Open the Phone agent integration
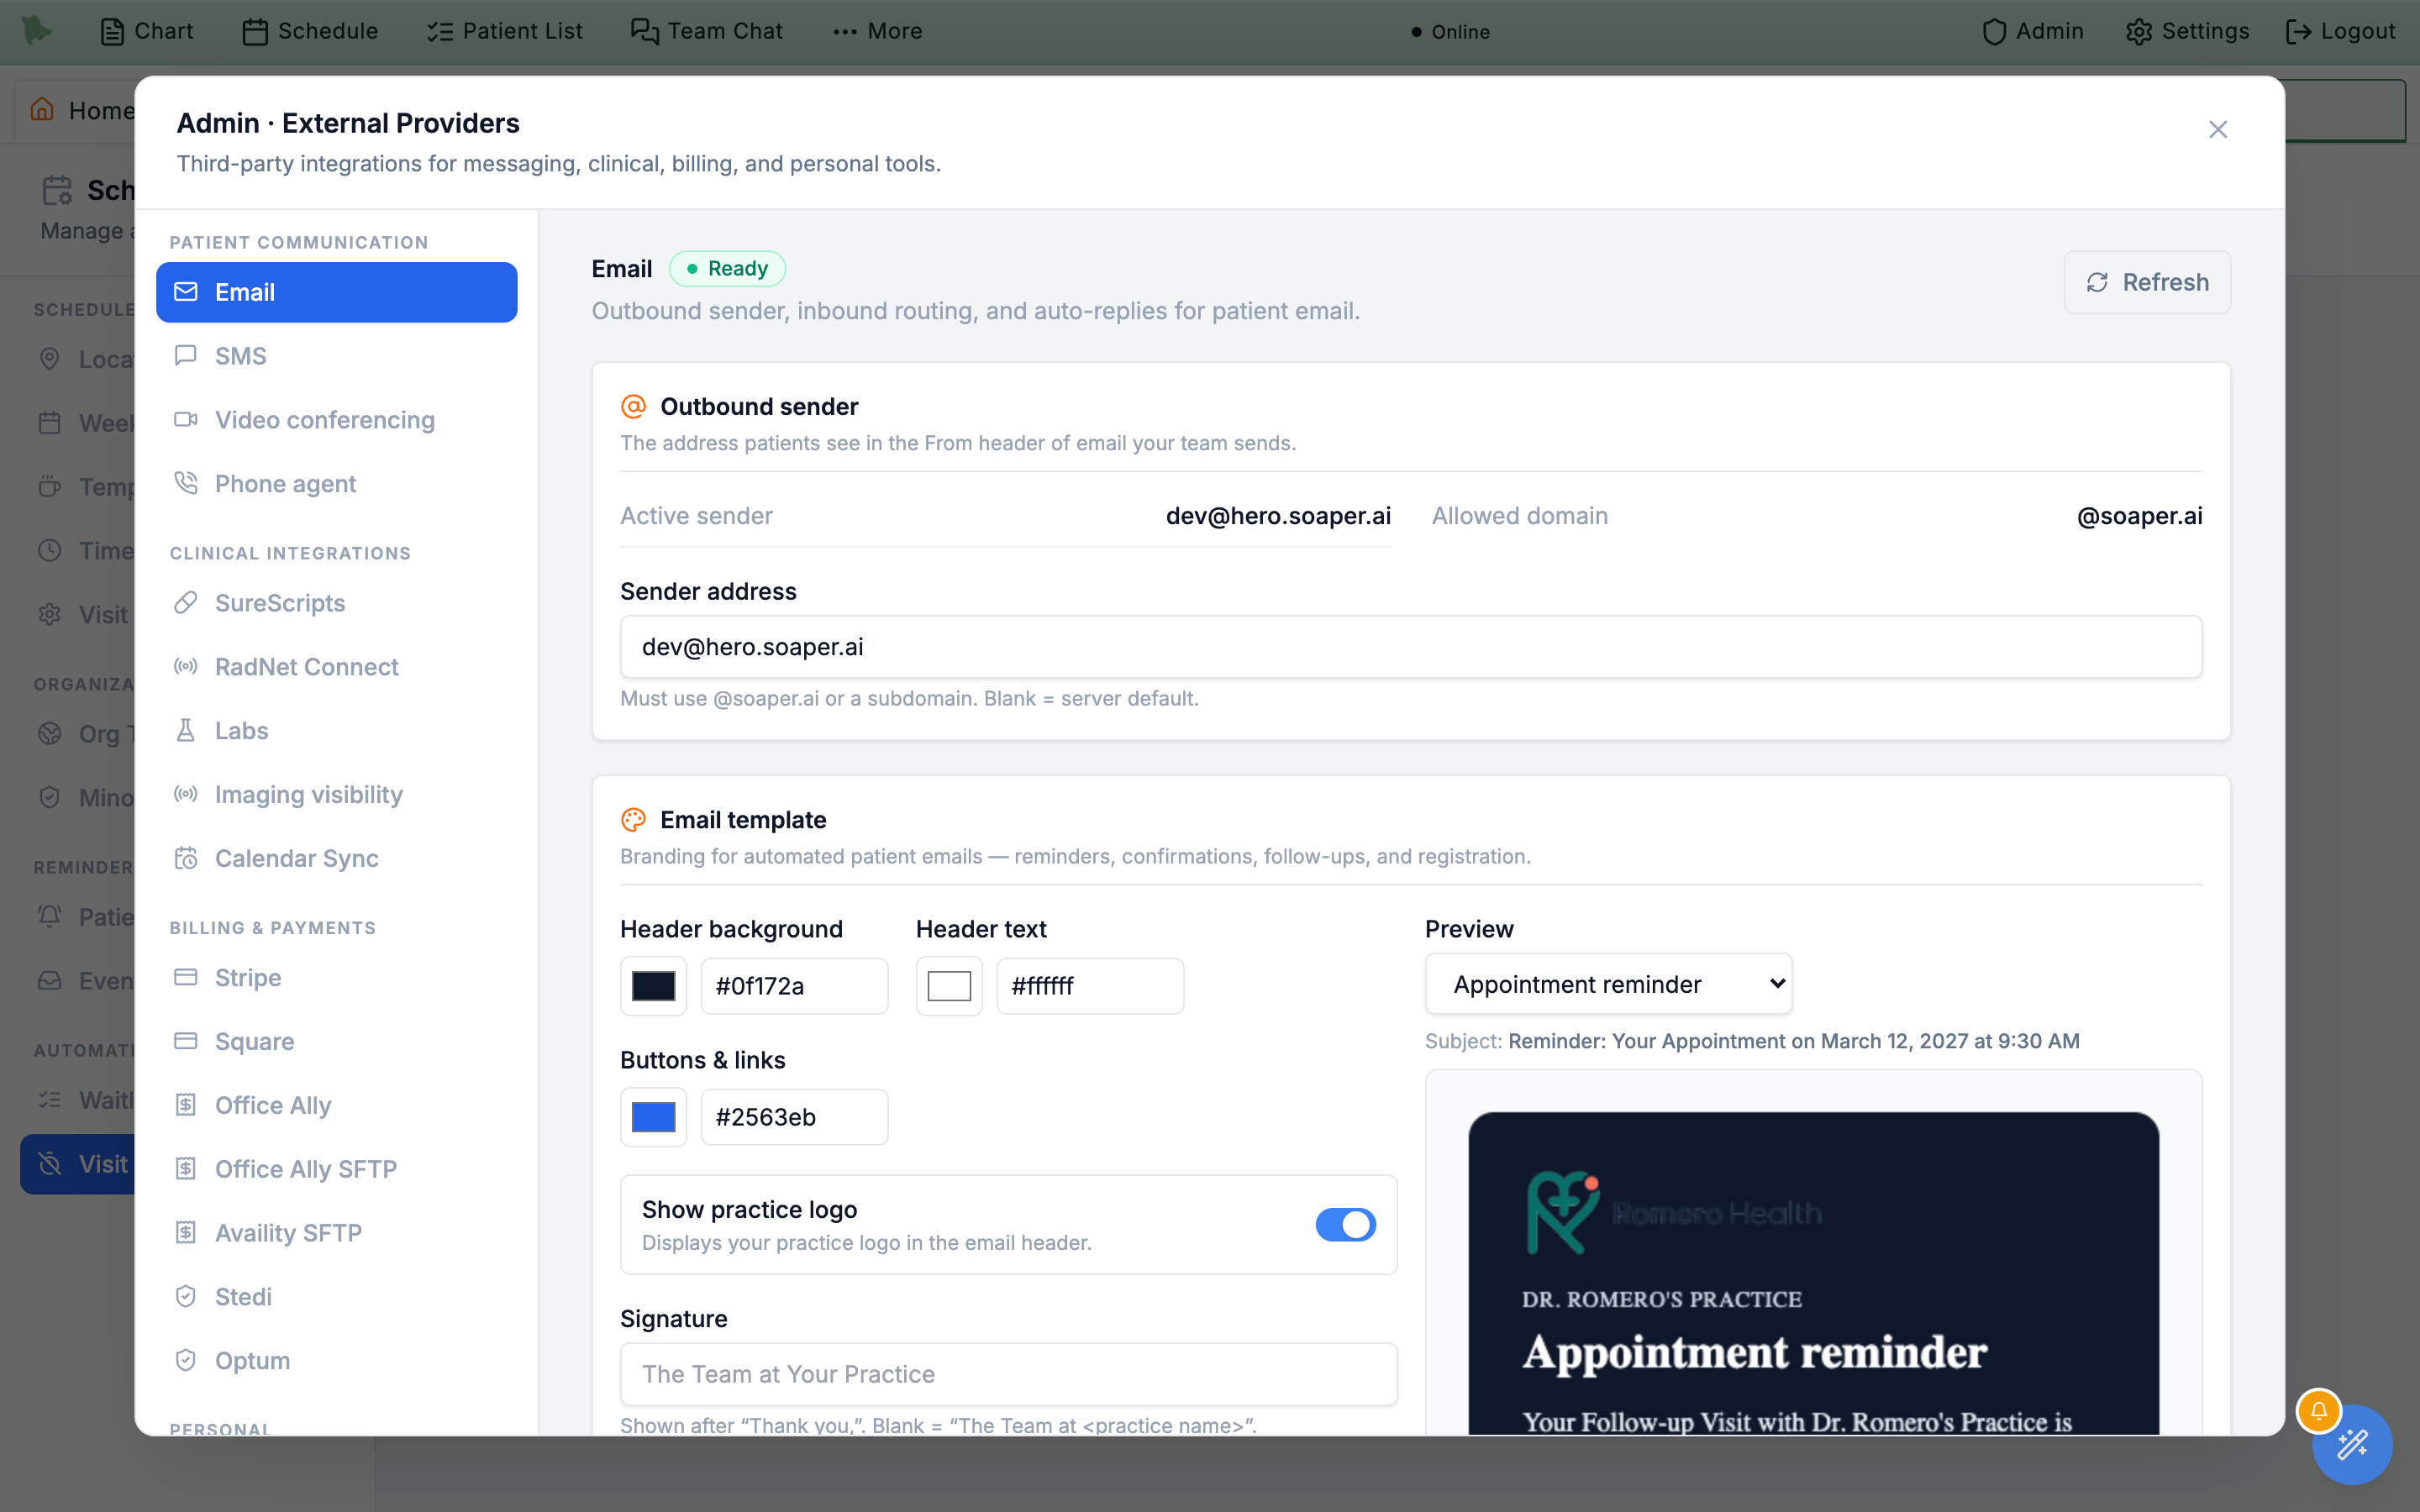Screen dimensions: 2420x1512 coord(336,484)
